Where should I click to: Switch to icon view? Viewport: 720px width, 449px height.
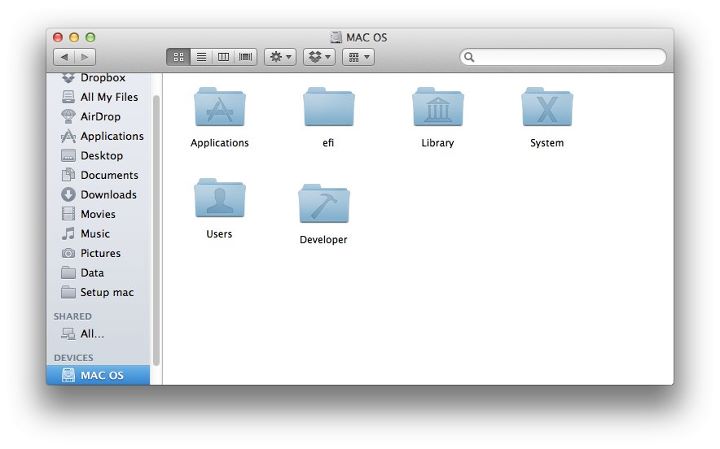coord(178,57)
